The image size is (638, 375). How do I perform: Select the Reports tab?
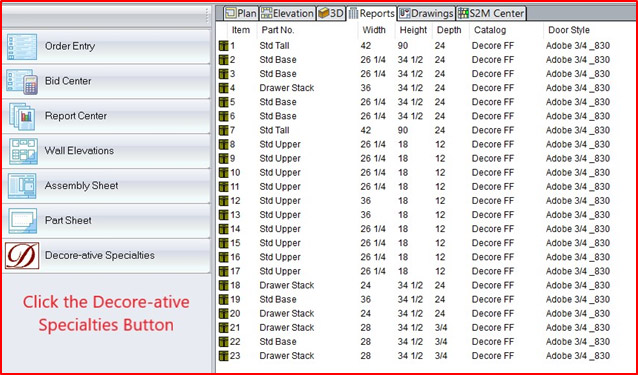coord(372,13)
